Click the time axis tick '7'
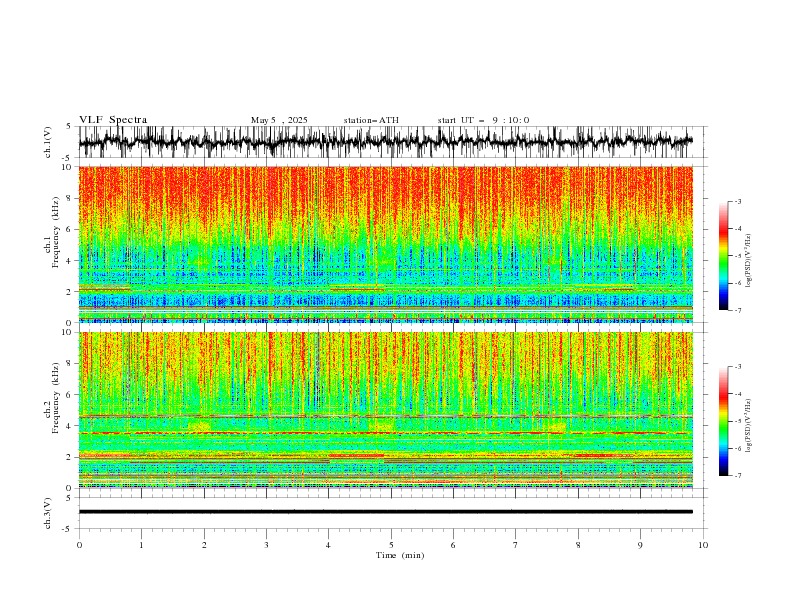Image resolution: width=792 pixels, height=612 pixels. point(516,545)
